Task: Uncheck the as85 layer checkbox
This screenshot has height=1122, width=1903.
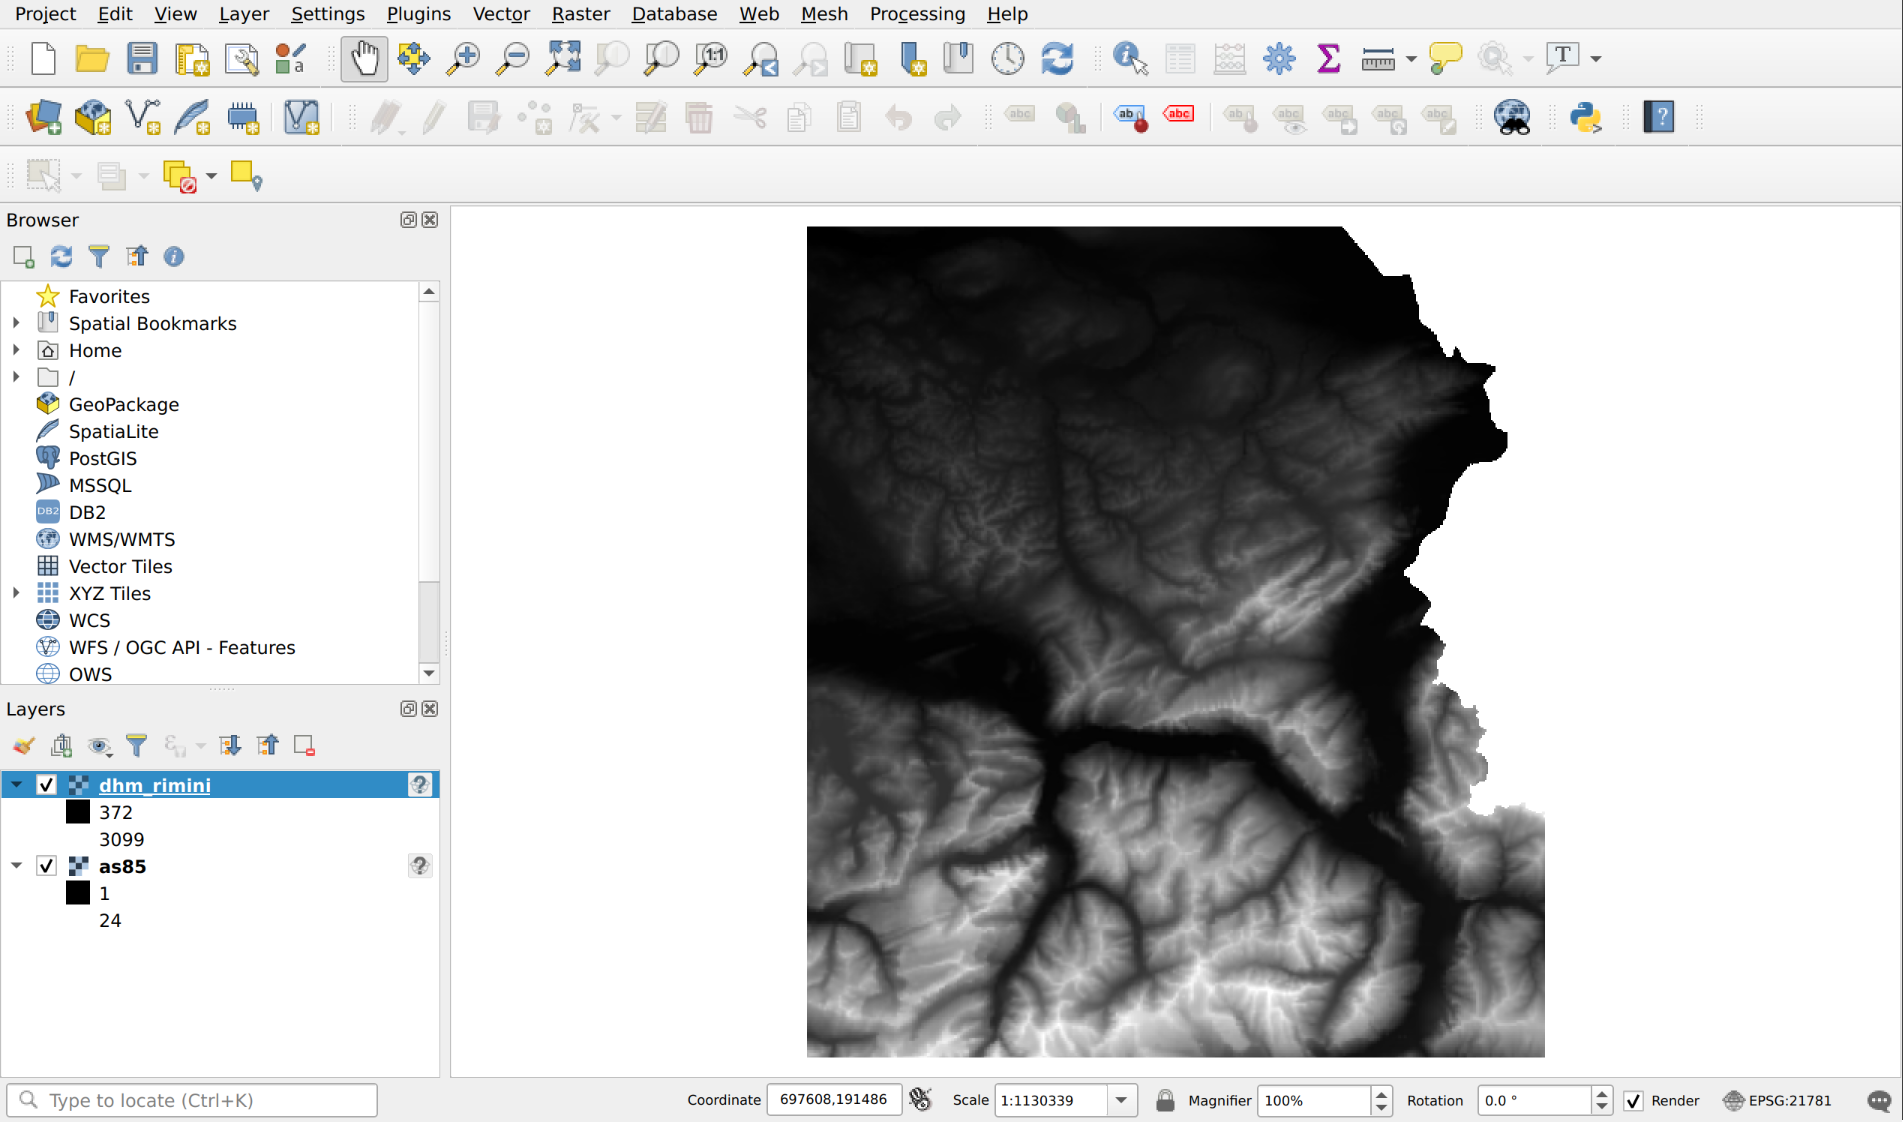Action: tap(46, 866)
